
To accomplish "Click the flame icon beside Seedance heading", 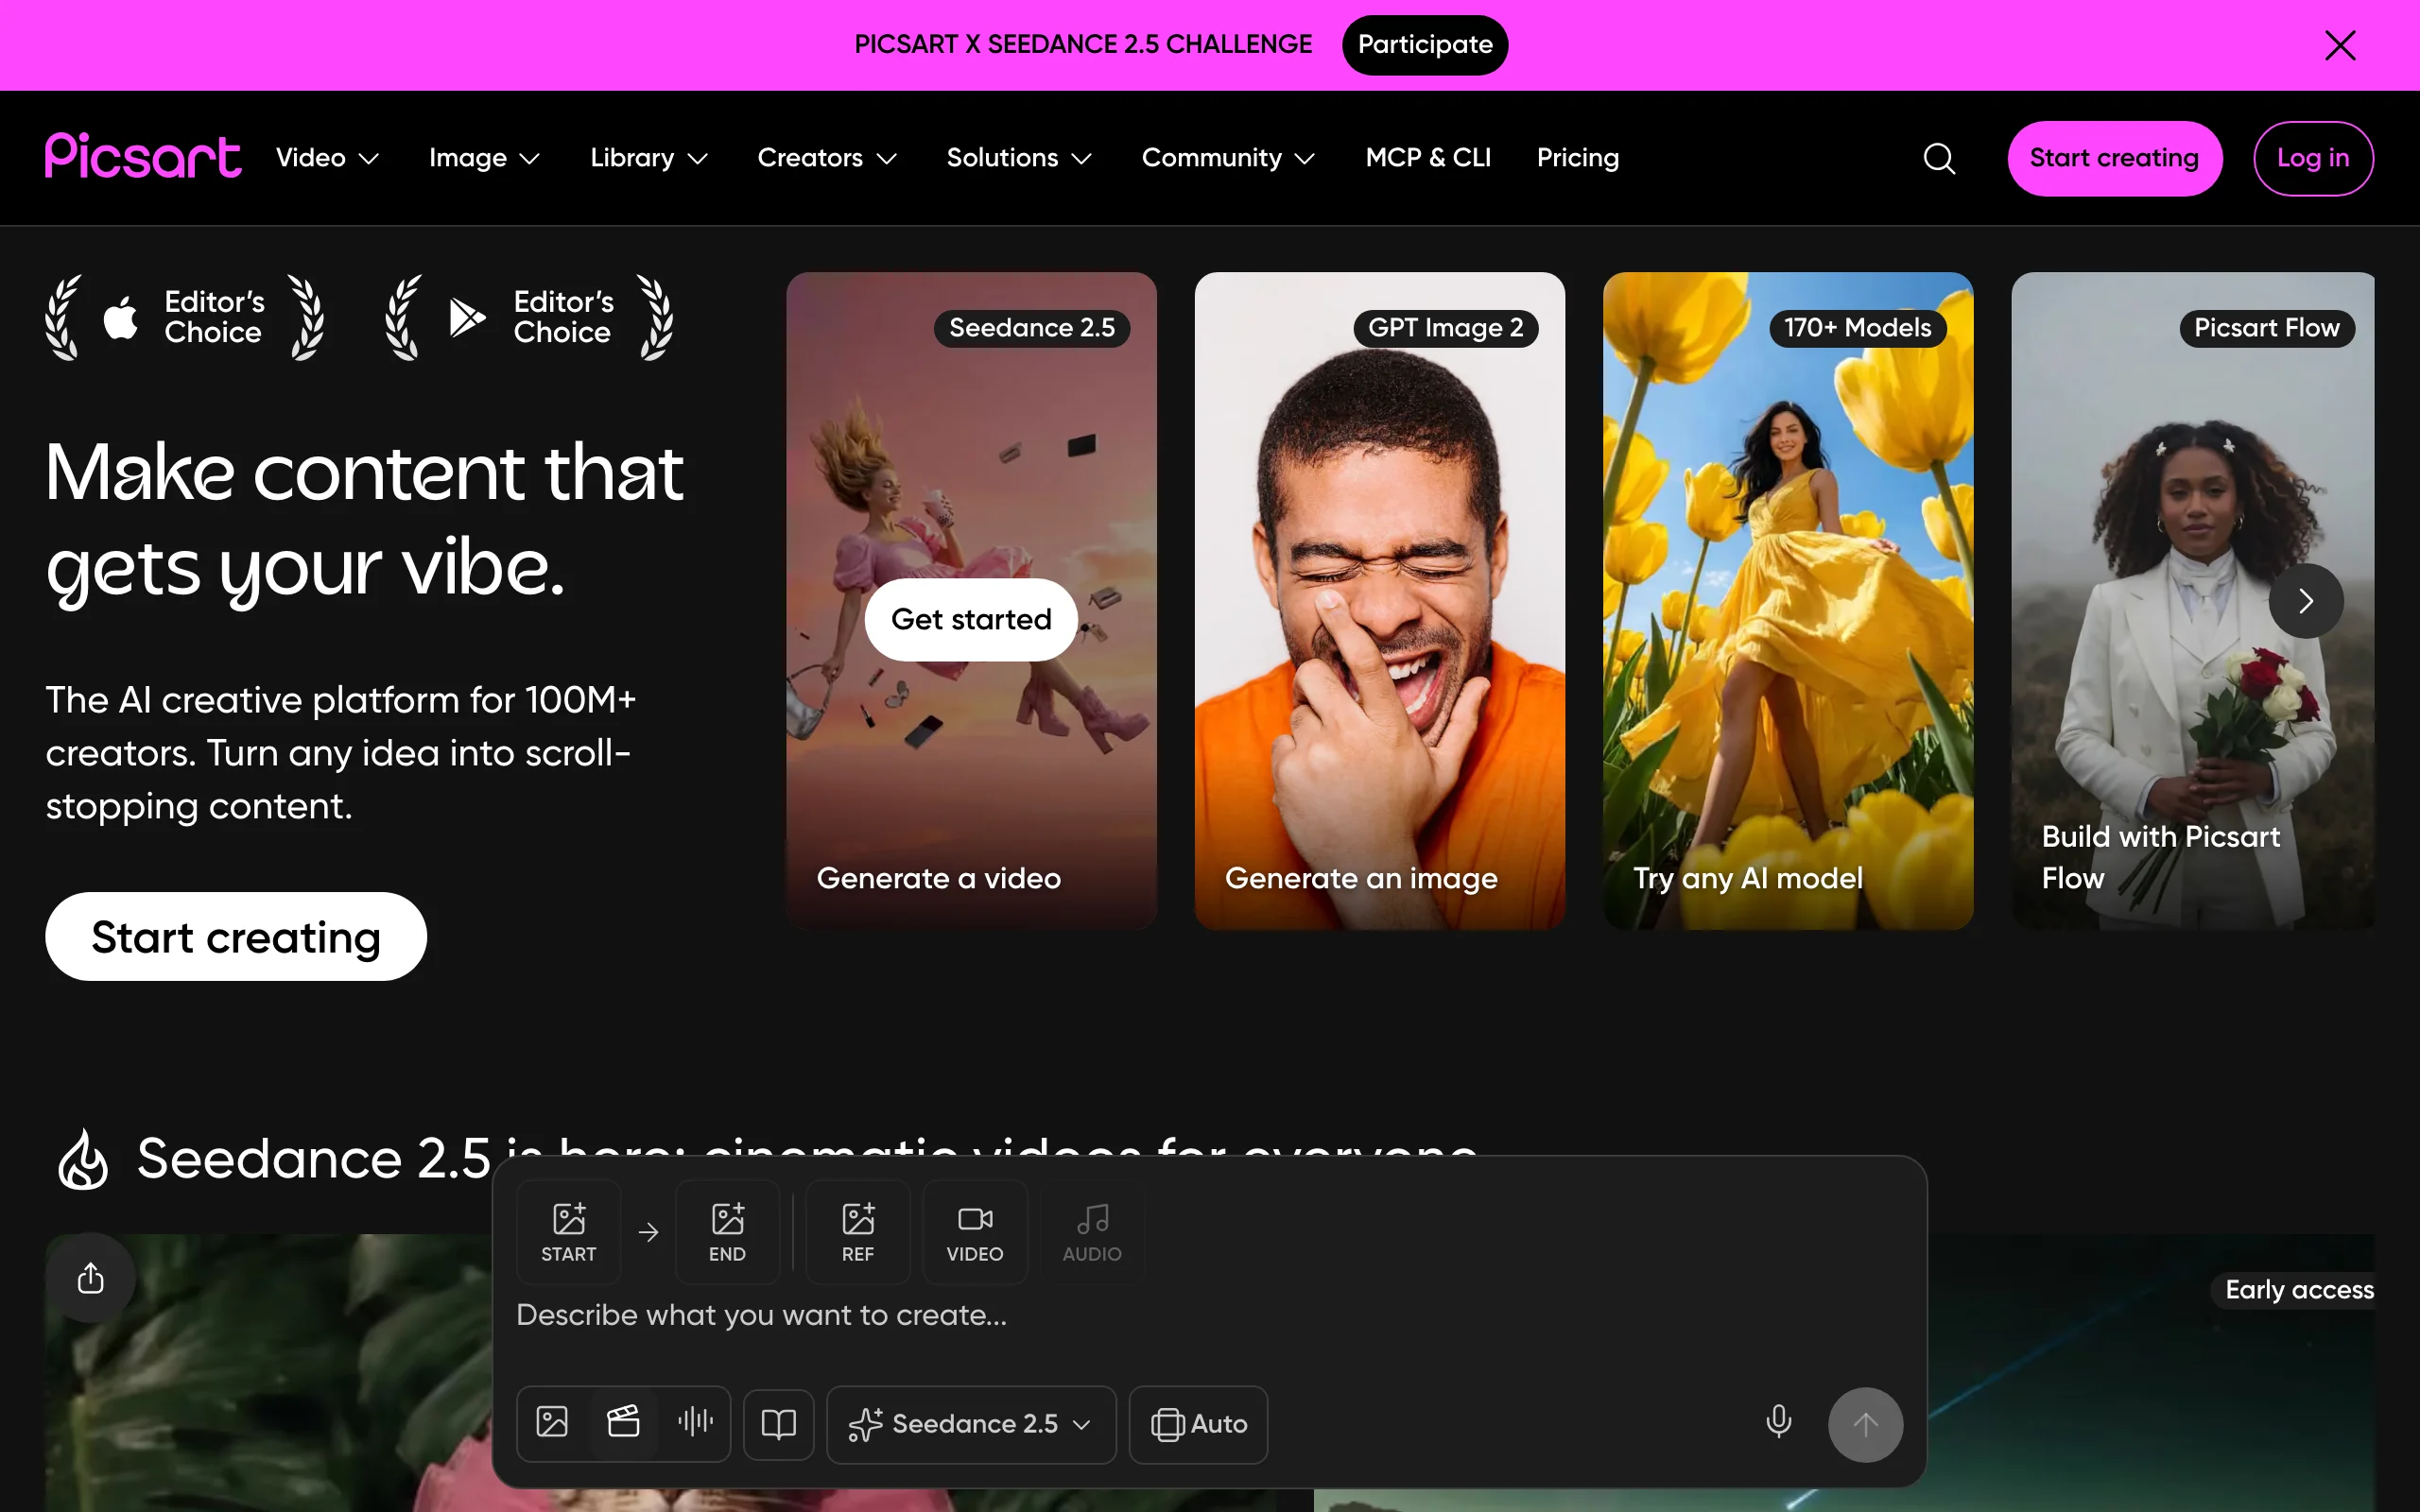I will (83, 1160).
